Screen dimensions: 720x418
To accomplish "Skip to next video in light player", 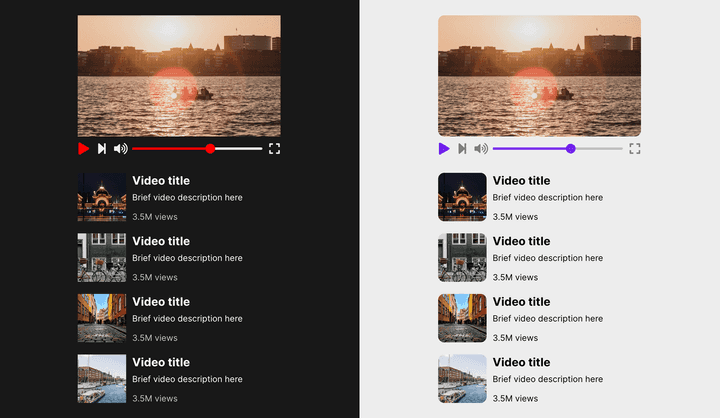I will (x=462, y=148).
